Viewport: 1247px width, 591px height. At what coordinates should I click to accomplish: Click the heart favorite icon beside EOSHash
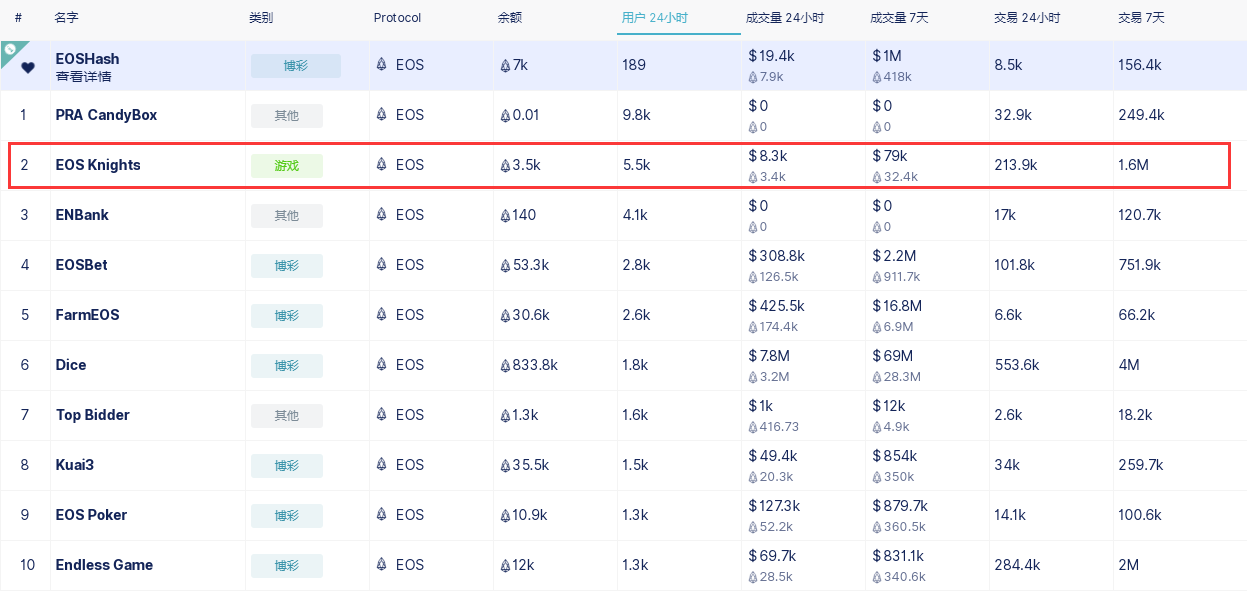pos(28,68)
